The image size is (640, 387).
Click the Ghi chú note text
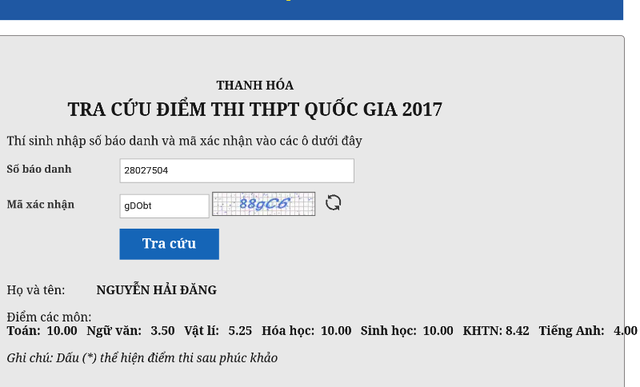point(142,358)
